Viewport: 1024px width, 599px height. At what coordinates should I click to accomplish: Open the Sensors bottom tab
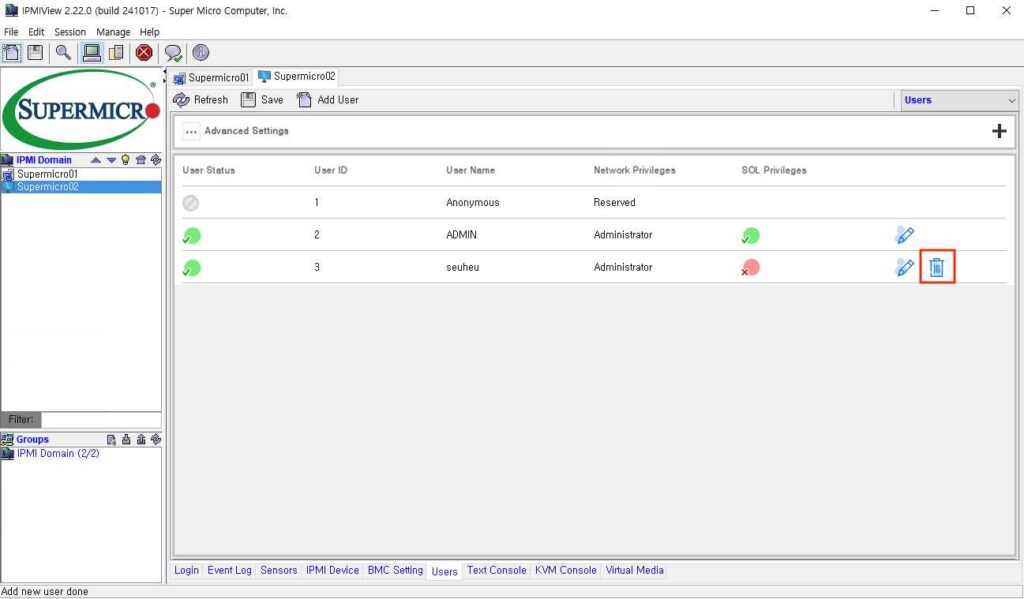(x=278, y=570)
